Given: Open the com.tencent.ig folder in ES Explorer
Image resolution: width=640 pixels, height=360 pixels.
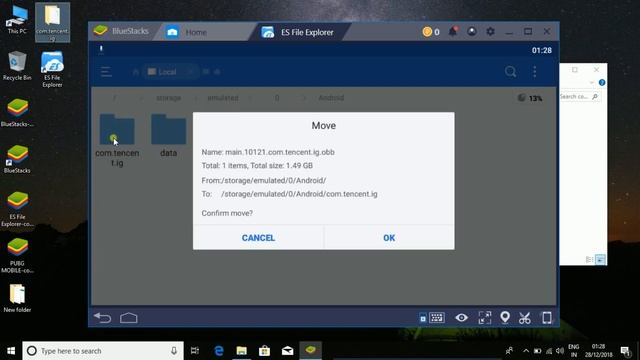Looking at the screenshot, I should click(x=117, y=140).
